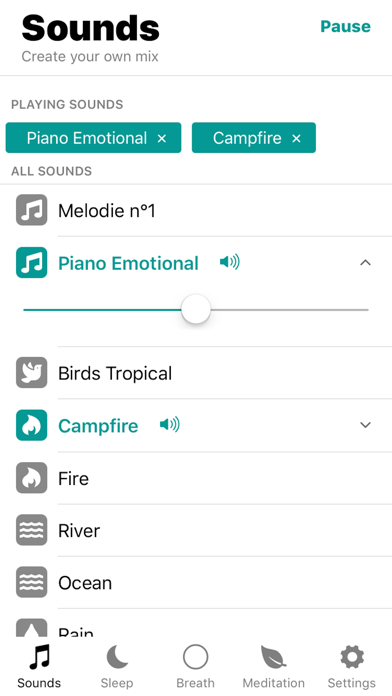
Task: Click the Piano Emotional volume slider handle
Action: coord(196,309)
